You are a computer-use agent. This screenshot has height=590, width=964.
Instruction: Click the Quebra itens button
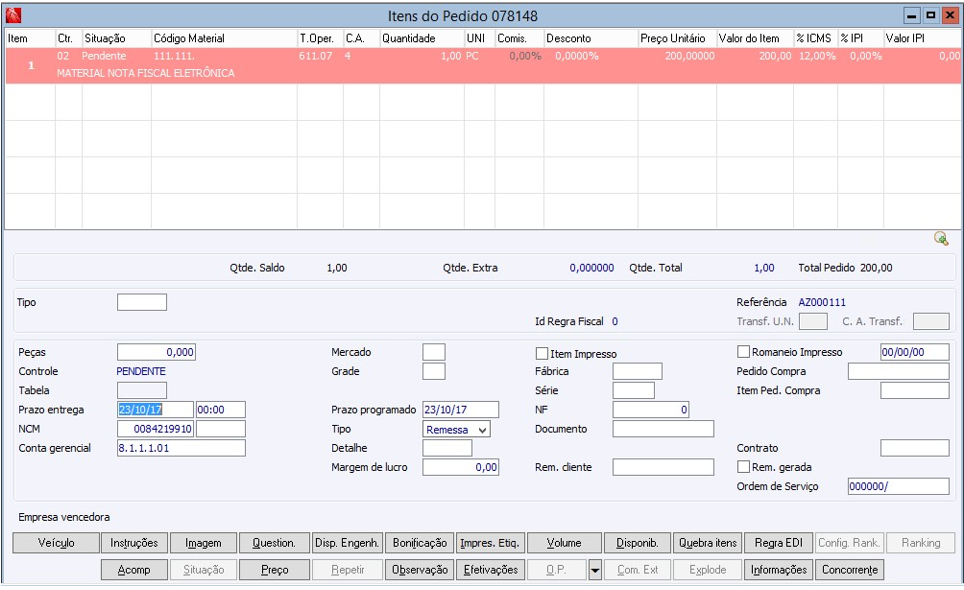pos(708,543)
